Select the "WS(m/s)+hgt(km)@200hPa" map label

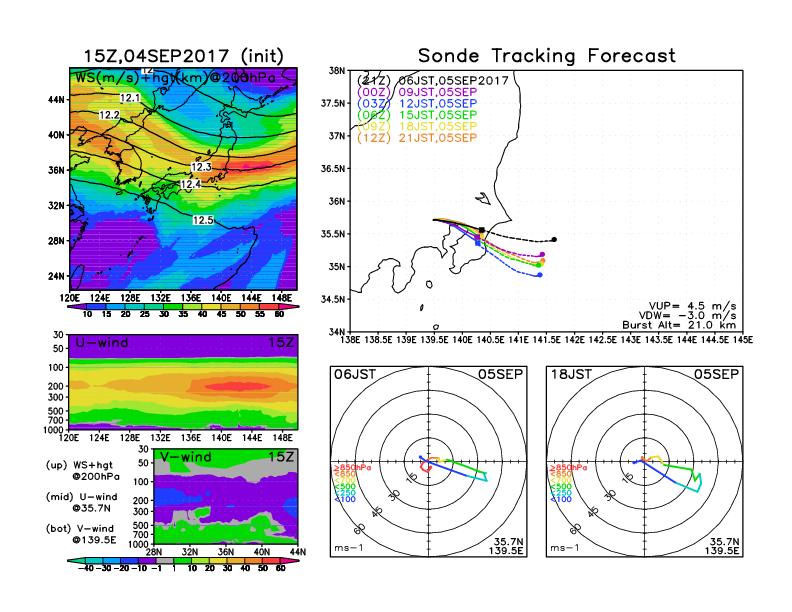175,78
